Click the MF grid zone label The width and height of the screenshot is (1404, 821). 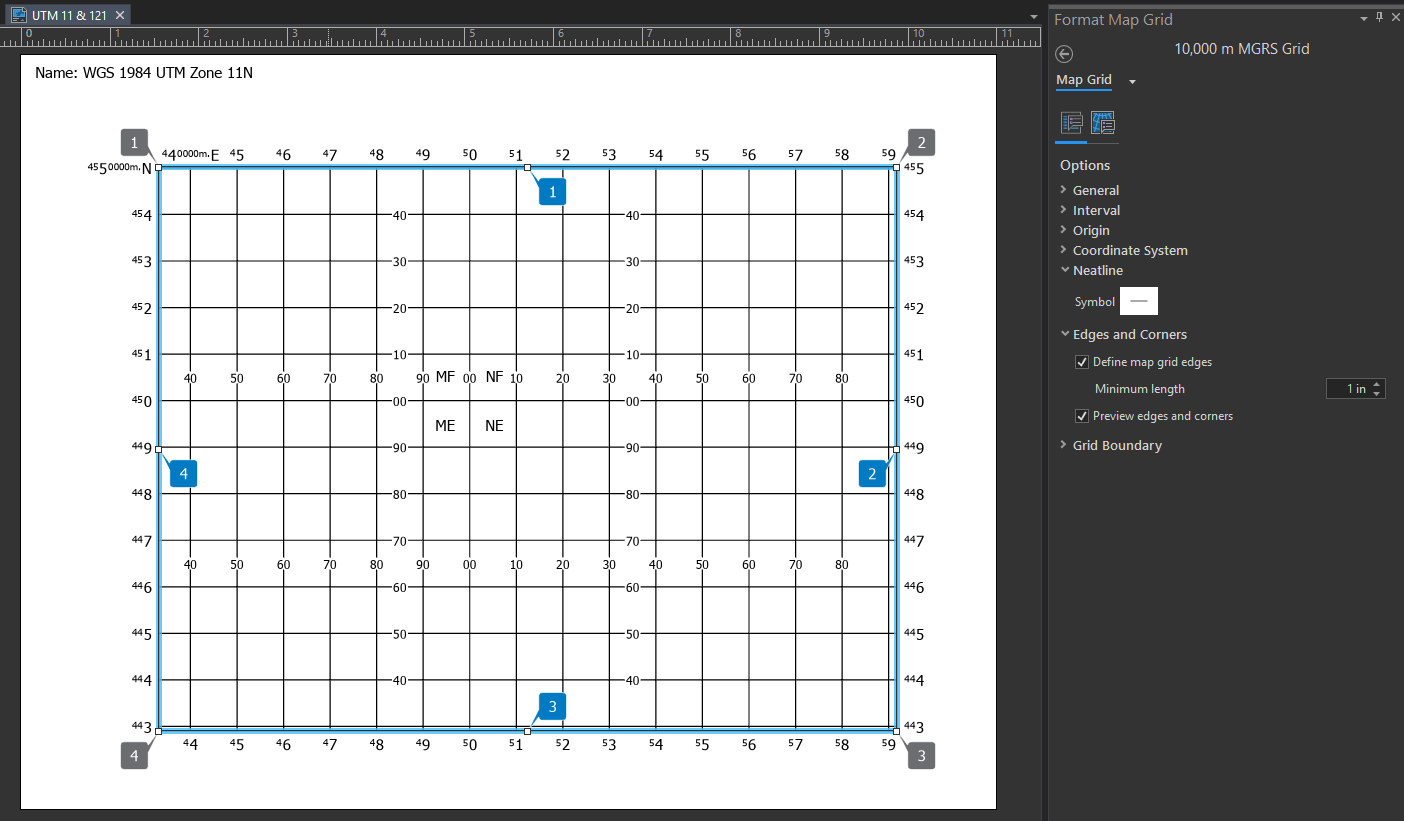click(x=445, y=377)
